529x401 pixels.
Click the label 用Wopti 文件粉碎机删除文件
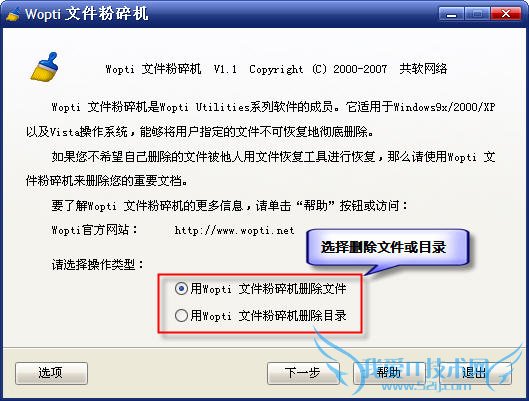pos(268,289)
